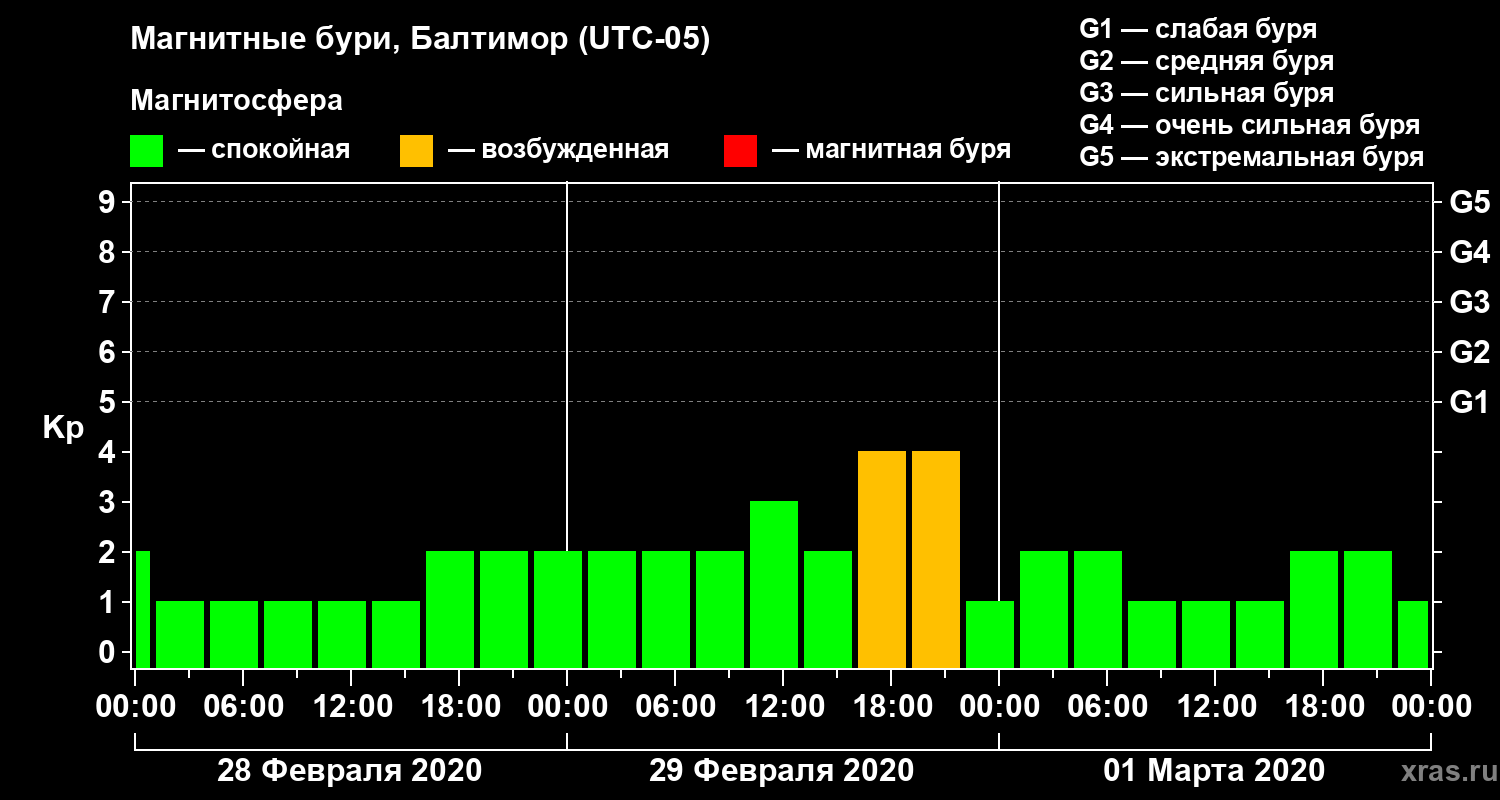Click the green Kp 3 bar on 29 Февраля
Viewport: 1500px width, 800px height.
pos(774,584)
